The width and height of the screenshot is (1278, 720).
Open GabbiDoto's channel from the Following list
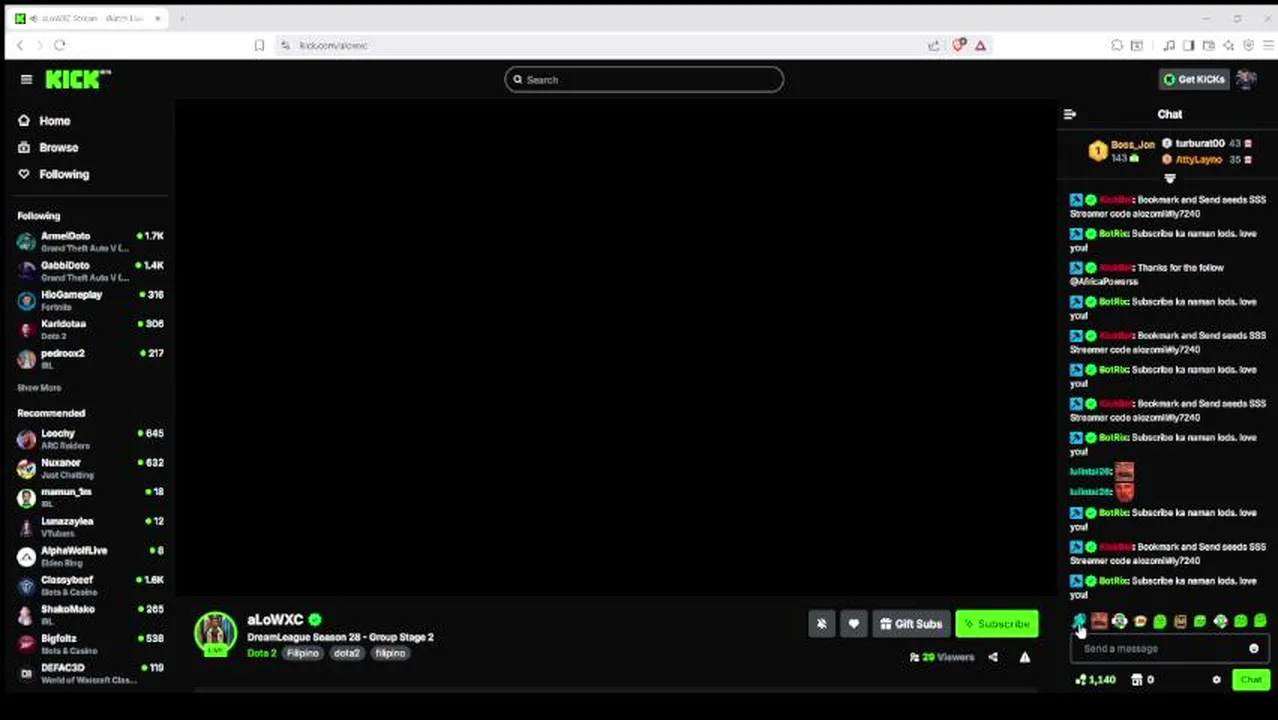[90, 271]
